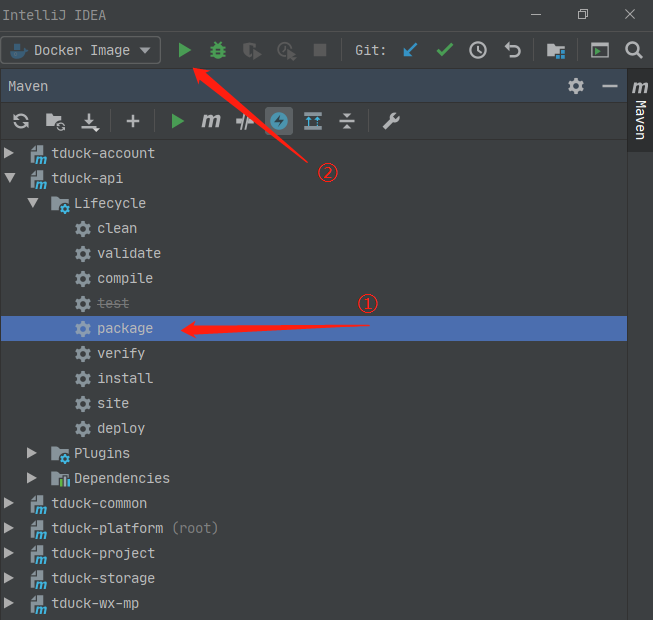Select the tduck-common module label

click(99, 503)
